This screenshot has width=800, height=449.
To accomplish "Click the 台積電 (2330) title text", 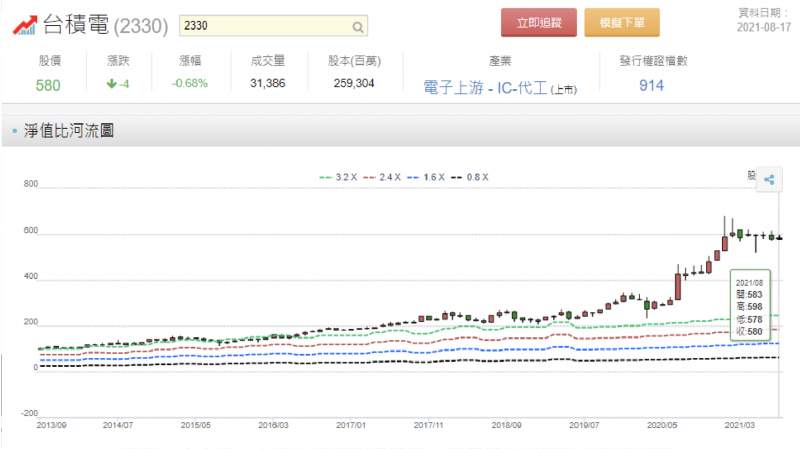I will (105, 25).
